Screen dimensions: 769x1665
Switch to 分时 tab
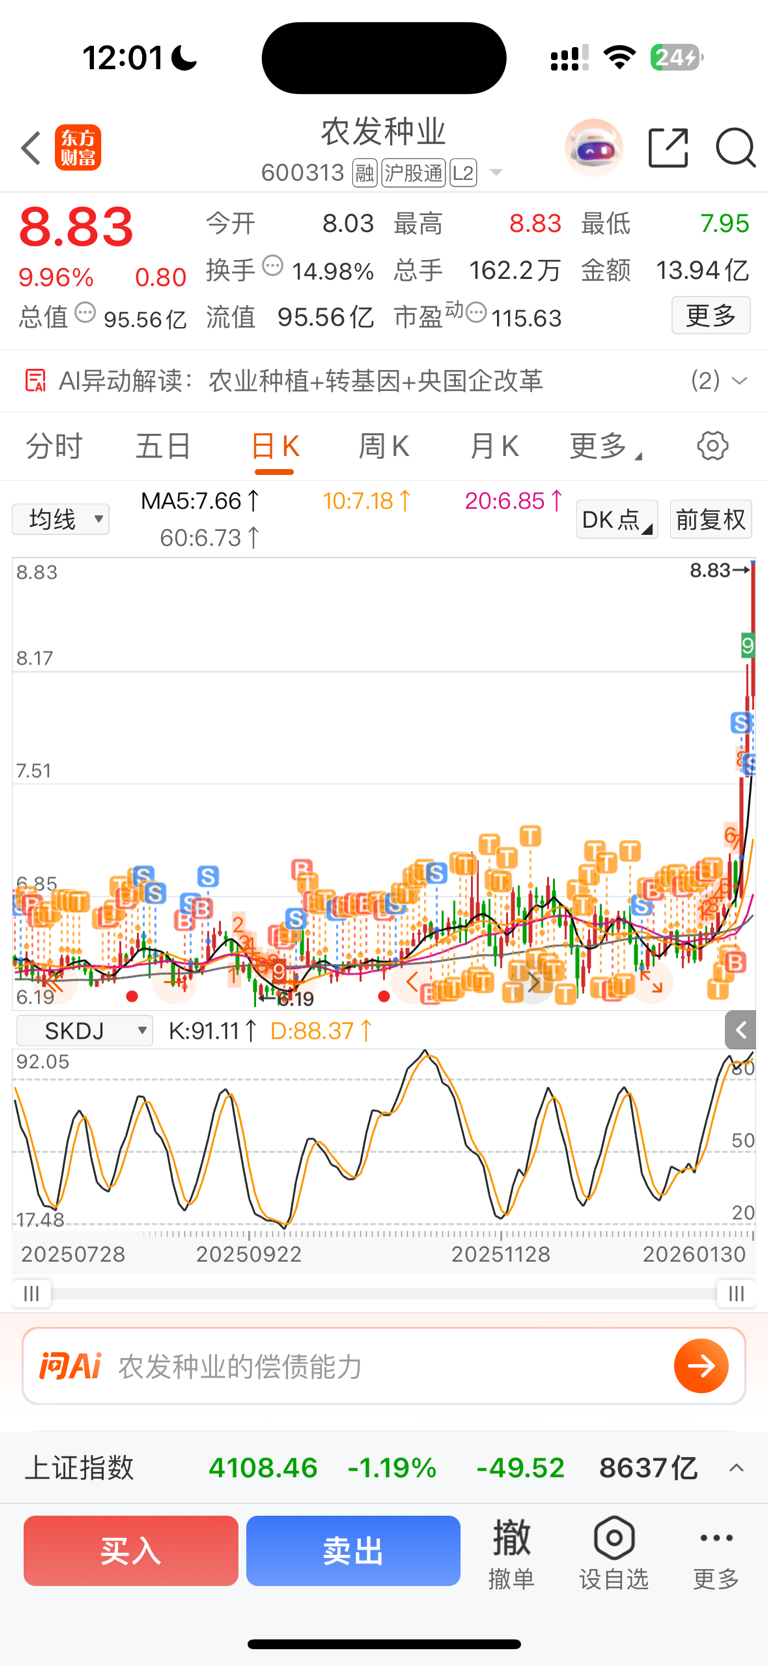[x=54, y=446]
